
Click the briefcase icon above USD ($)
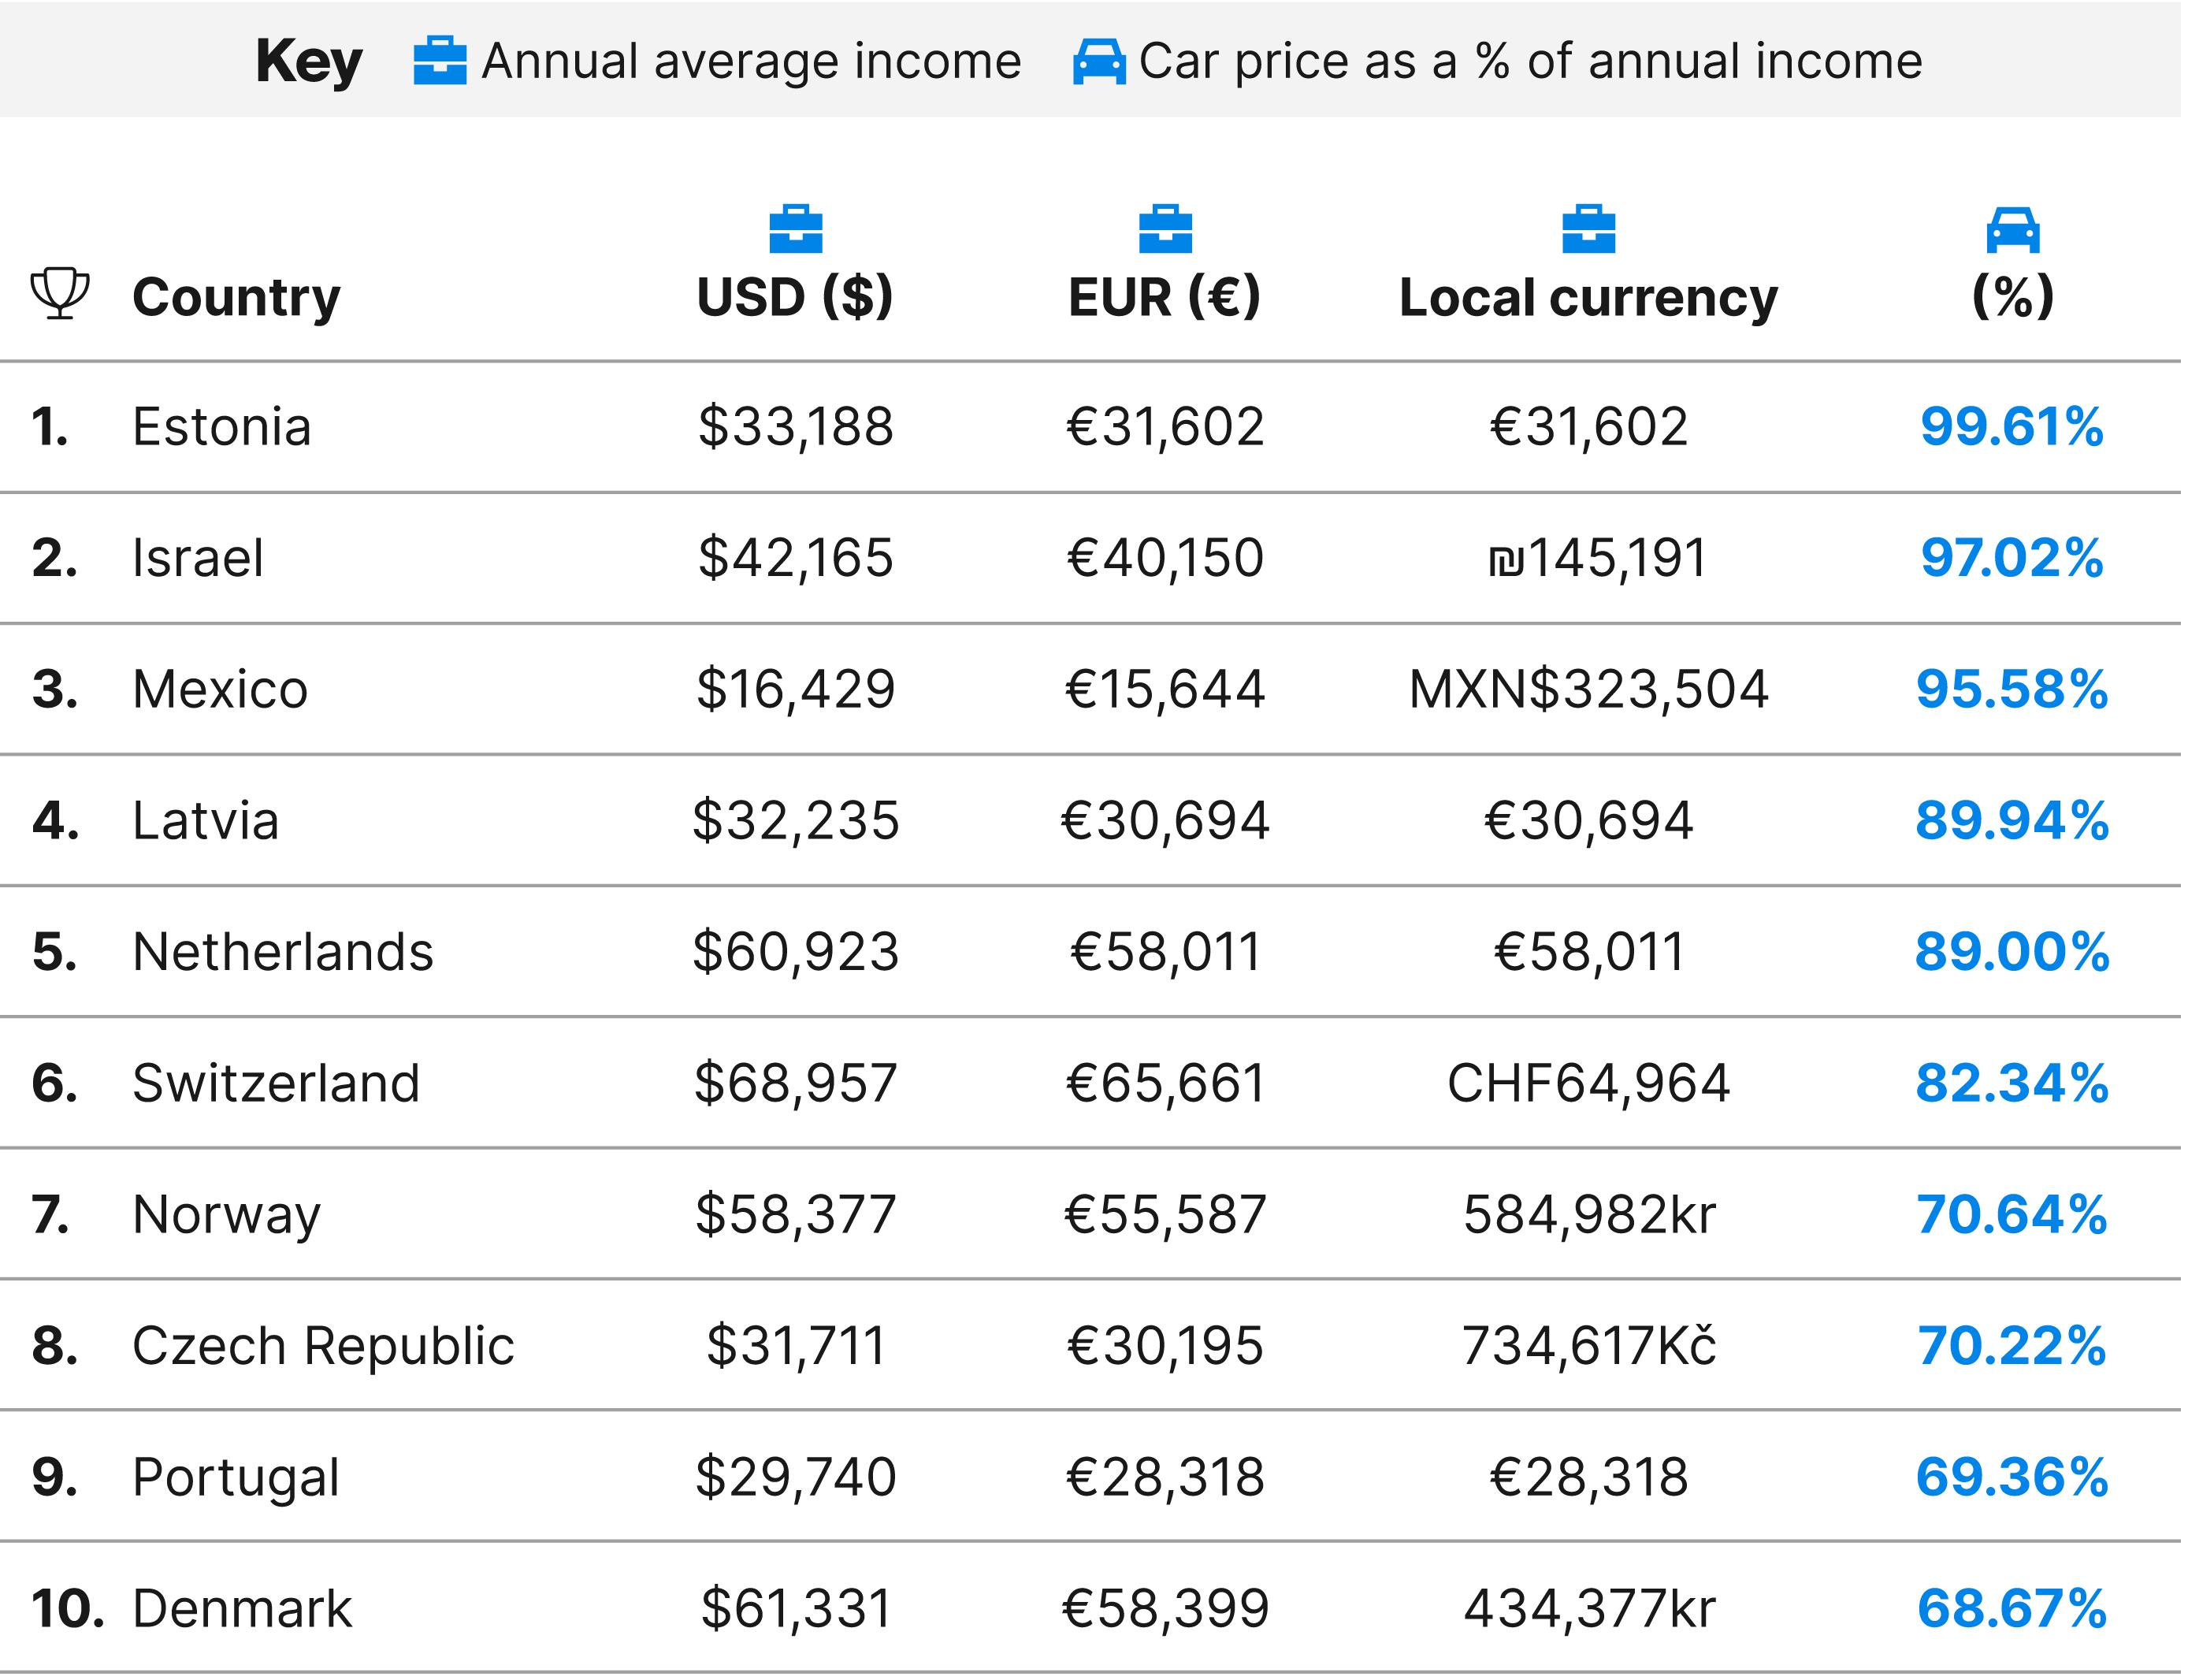[x=795, y=229]
